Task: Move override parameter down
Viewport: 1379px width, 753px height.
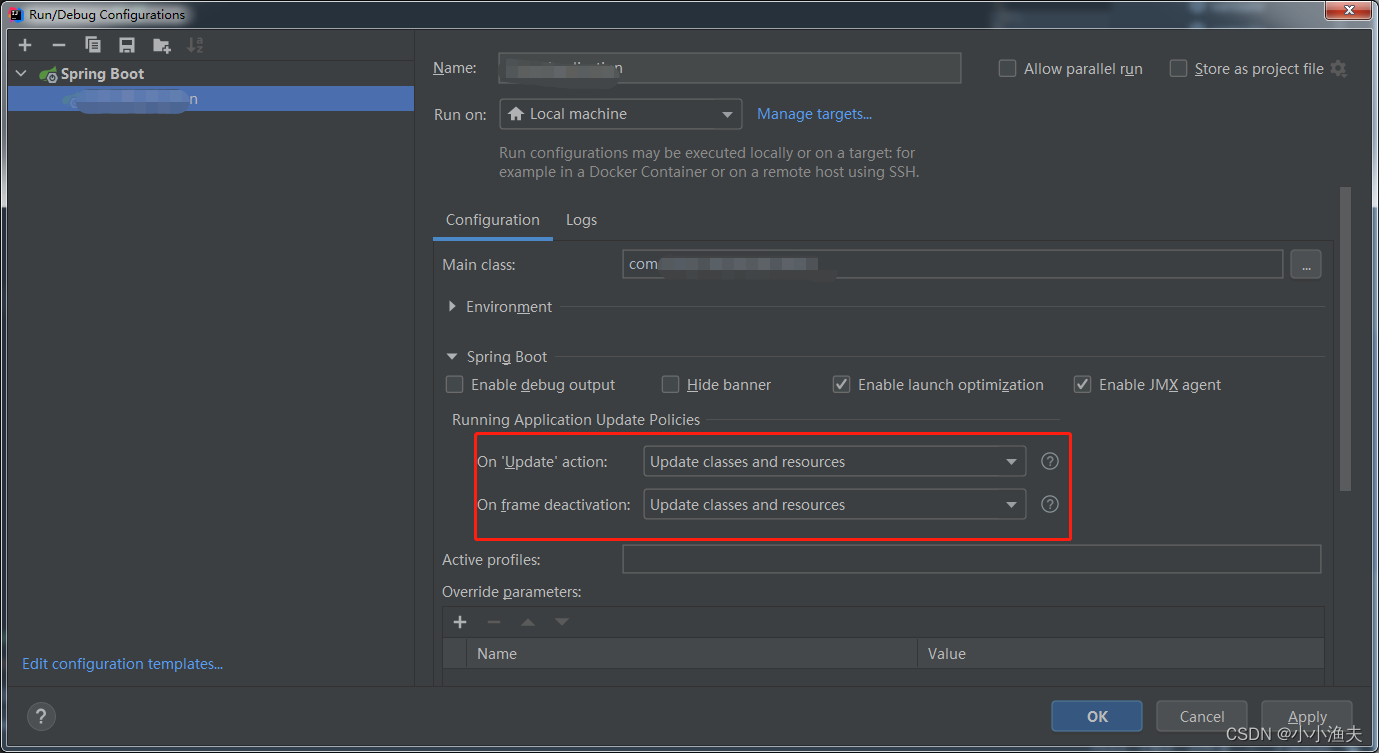Action: point(562,622)
